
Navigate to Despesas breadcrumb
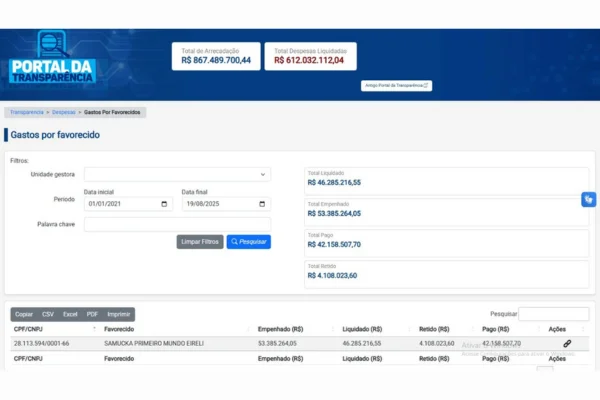(x=64, y=112)
